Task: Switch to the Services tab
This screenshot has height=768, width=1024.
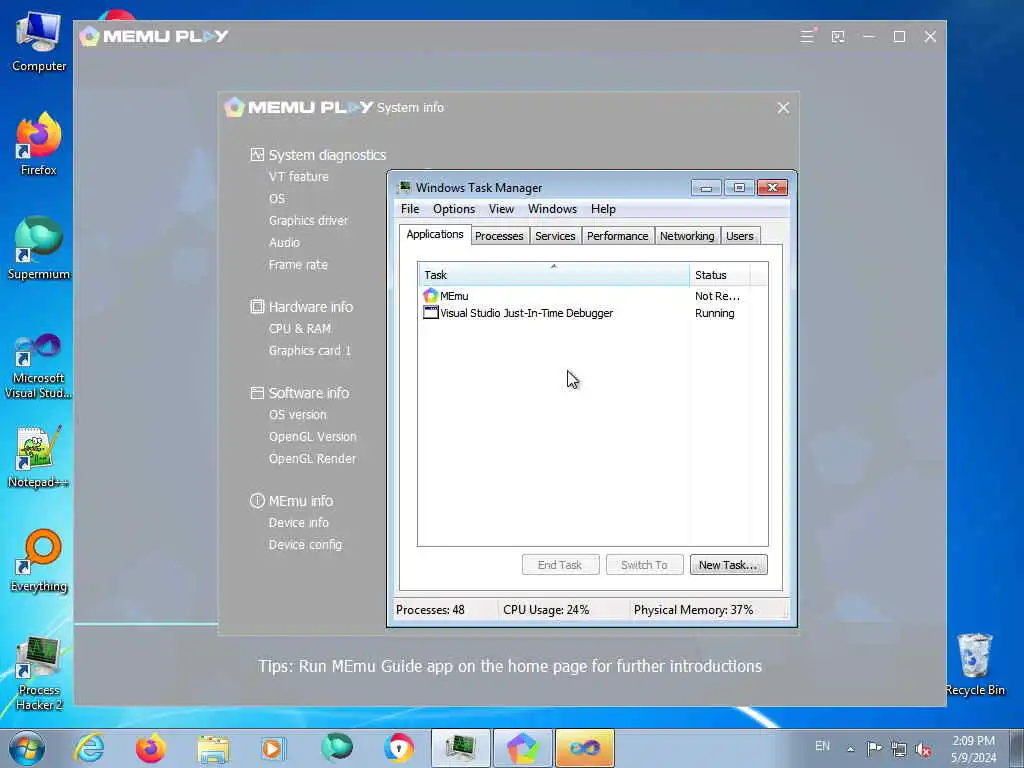Action: (555, 236)
